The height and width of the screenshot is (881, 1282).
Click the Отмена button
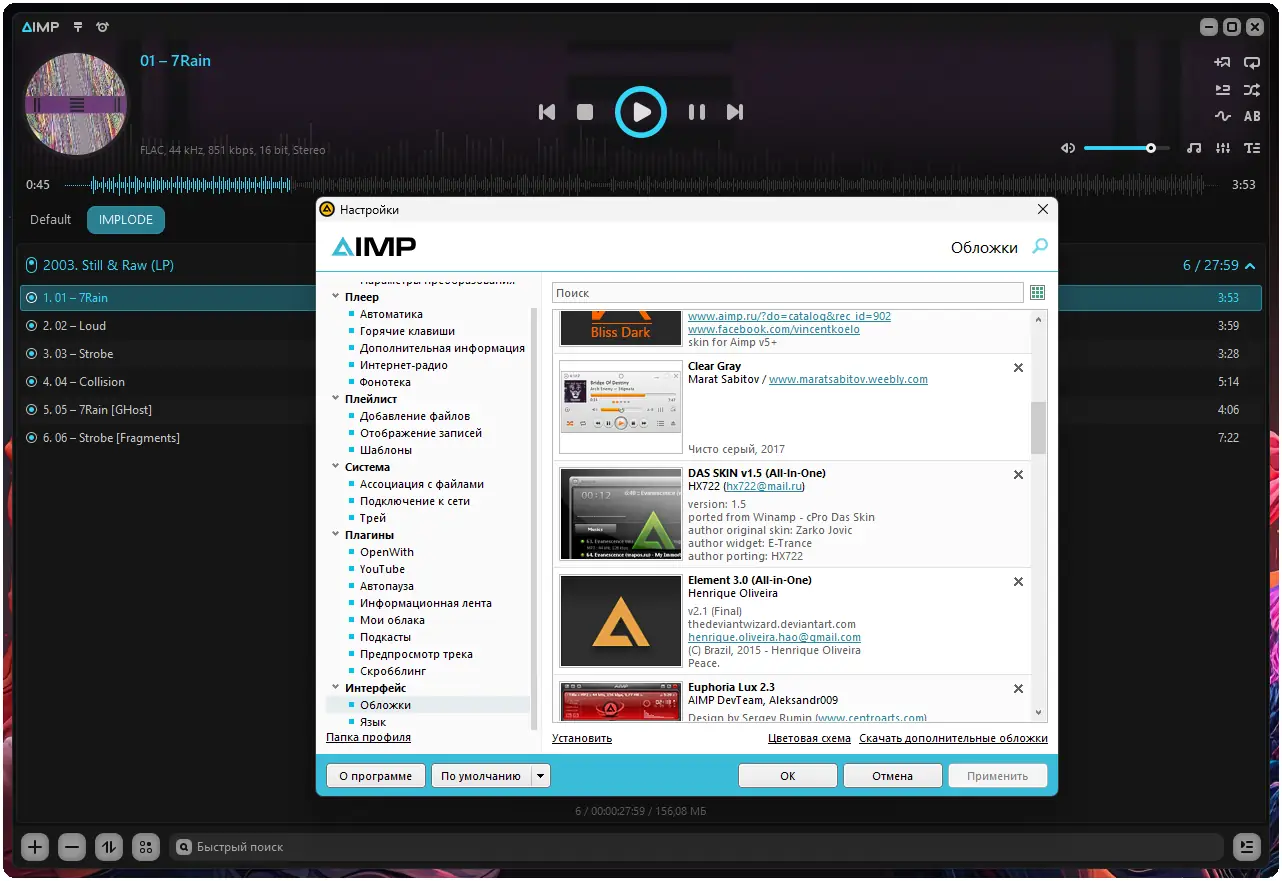click(892, 776)
